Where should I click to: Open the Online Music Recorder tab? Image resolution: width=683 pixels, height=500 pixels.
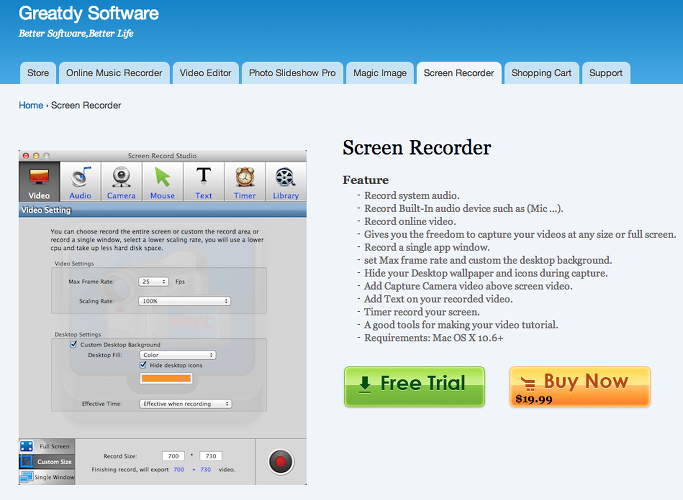pyautogui.click(x=114, y=73)
